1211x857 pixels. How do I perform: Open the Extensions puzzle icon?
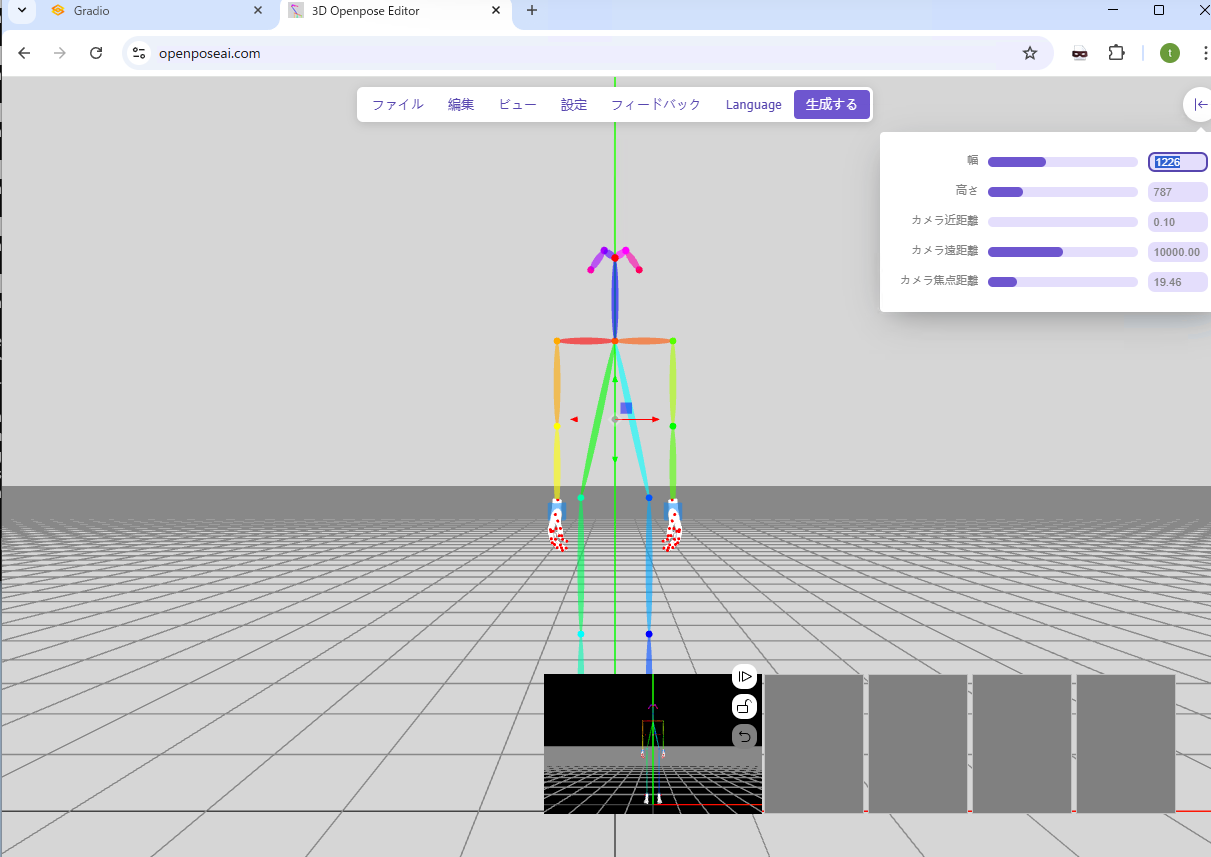[1117, 53]
